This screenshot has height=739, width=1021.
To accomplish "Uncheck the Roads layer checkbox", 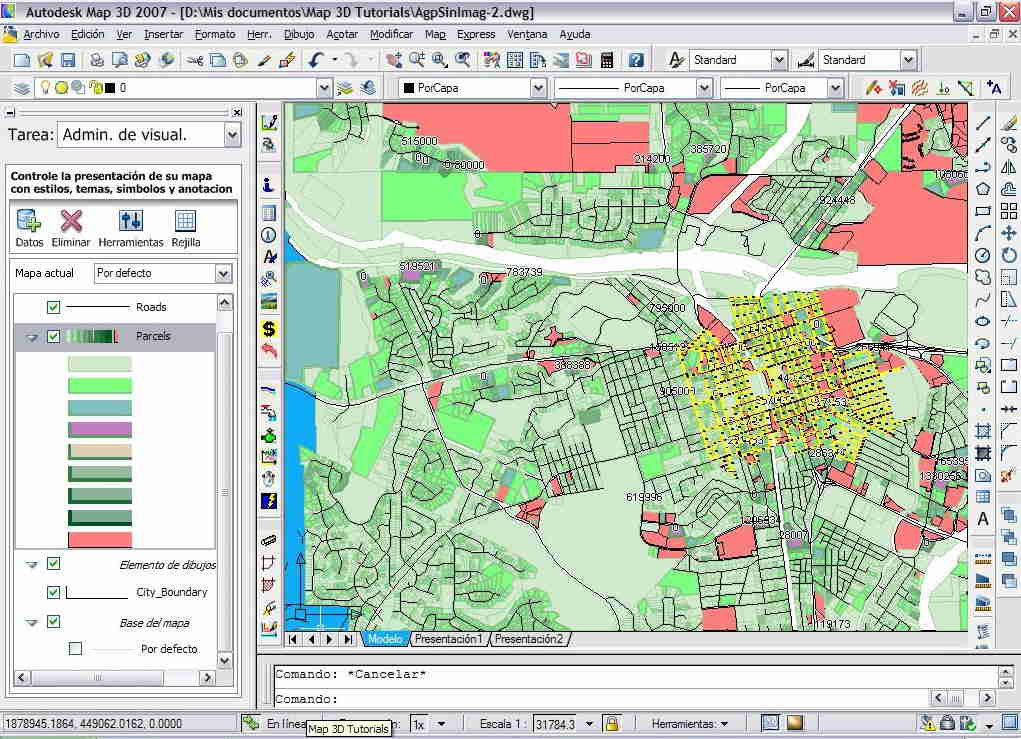I will click(x=54, y=307).
